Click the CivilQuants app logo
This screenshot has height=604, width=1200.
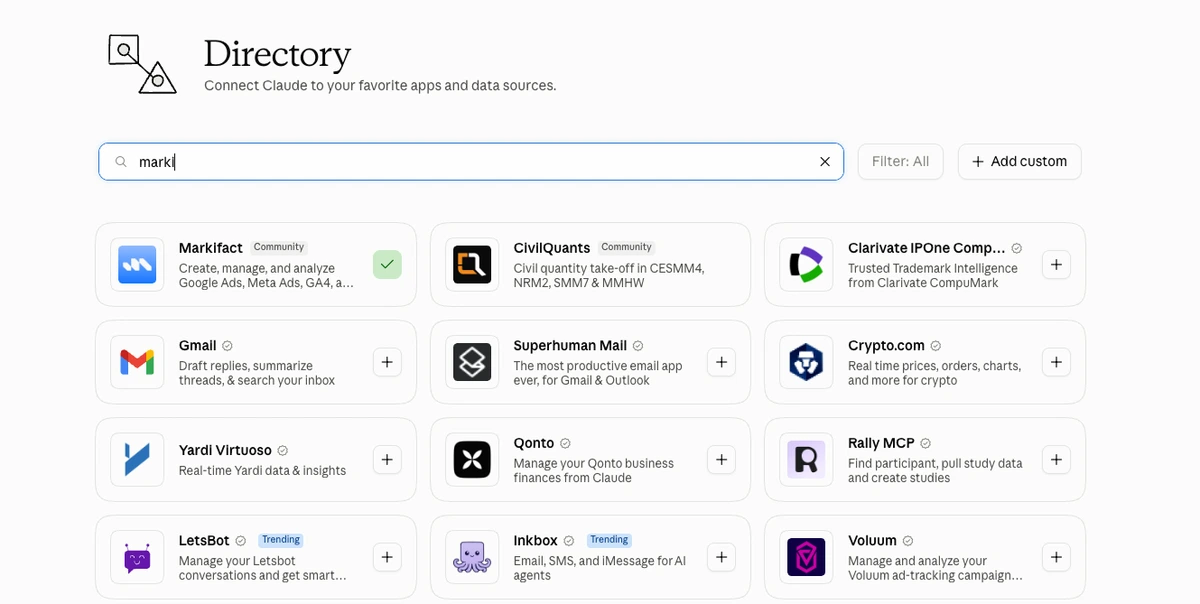(472, 265)
